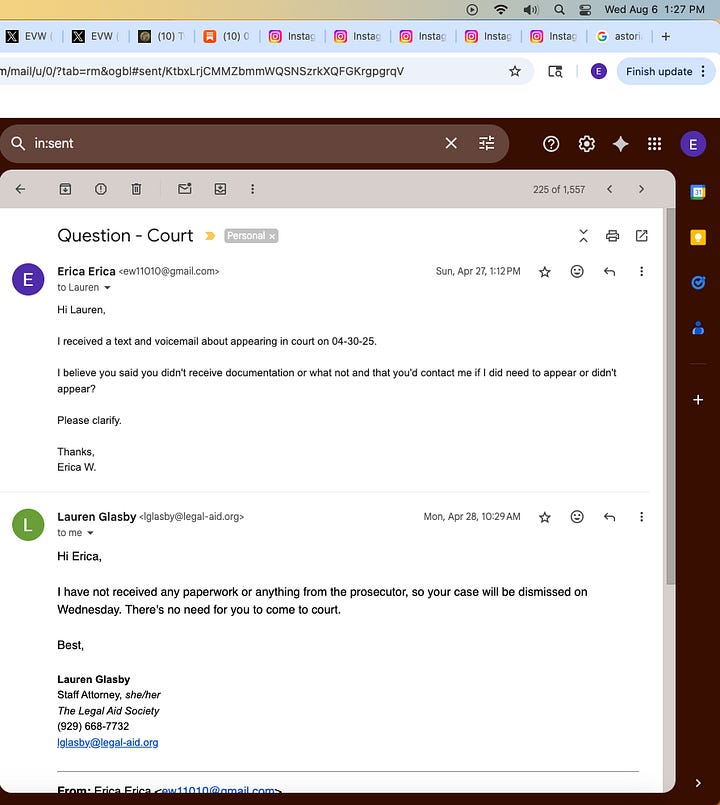Report this conversation as spam
Viewport: 720px width, 805px height.
pos(101,189)
